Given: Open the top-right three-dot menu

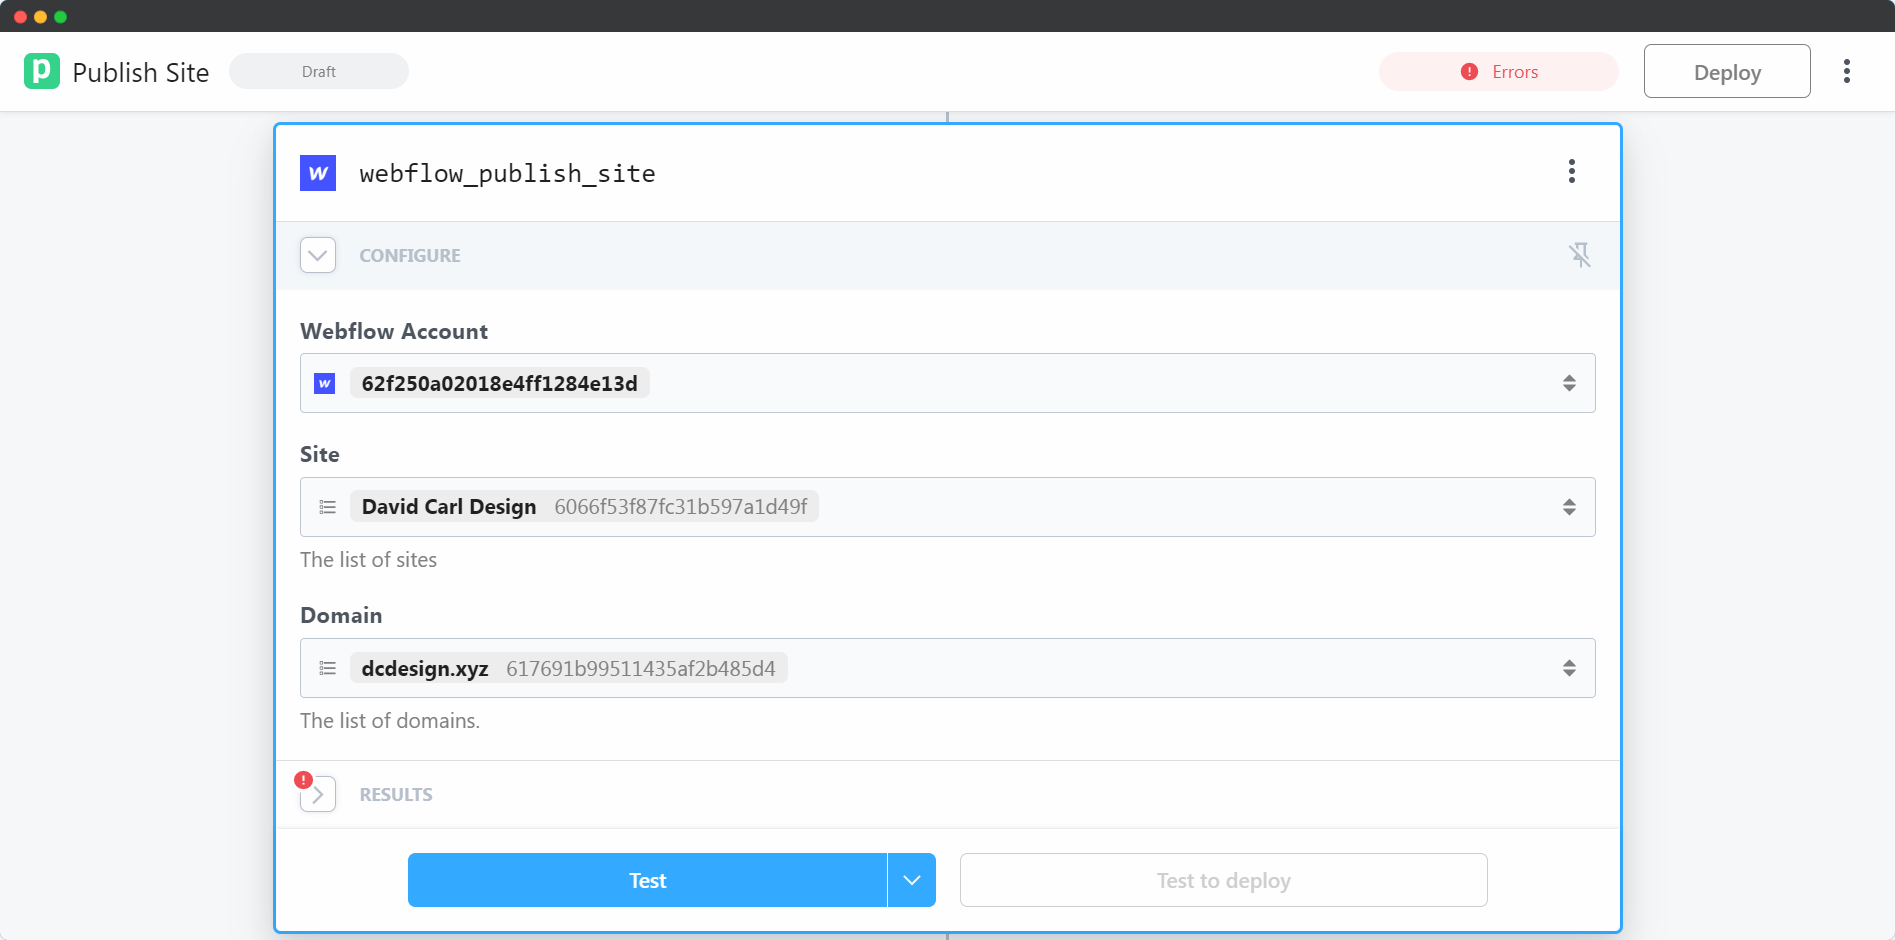Looking at the screenshot, I should (x=1847, y=71).
